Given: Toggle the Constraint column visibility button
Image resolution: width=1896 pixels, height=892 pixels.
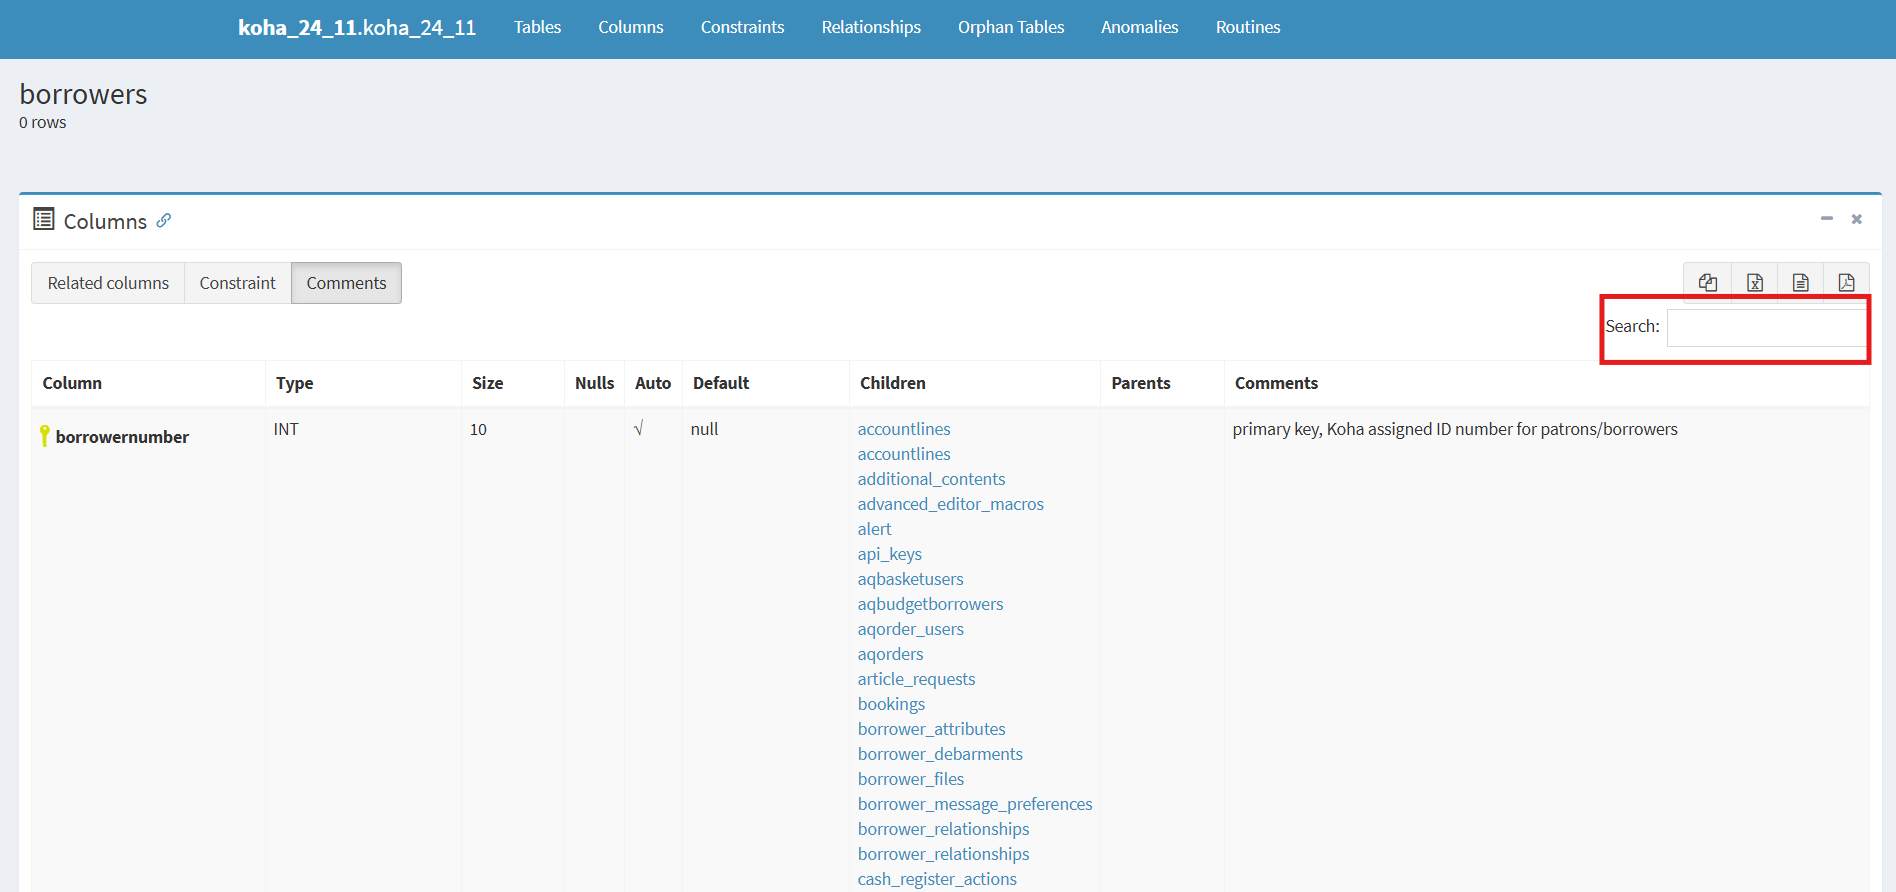Looking at the screenshot, I should click(x=238, y=283).
